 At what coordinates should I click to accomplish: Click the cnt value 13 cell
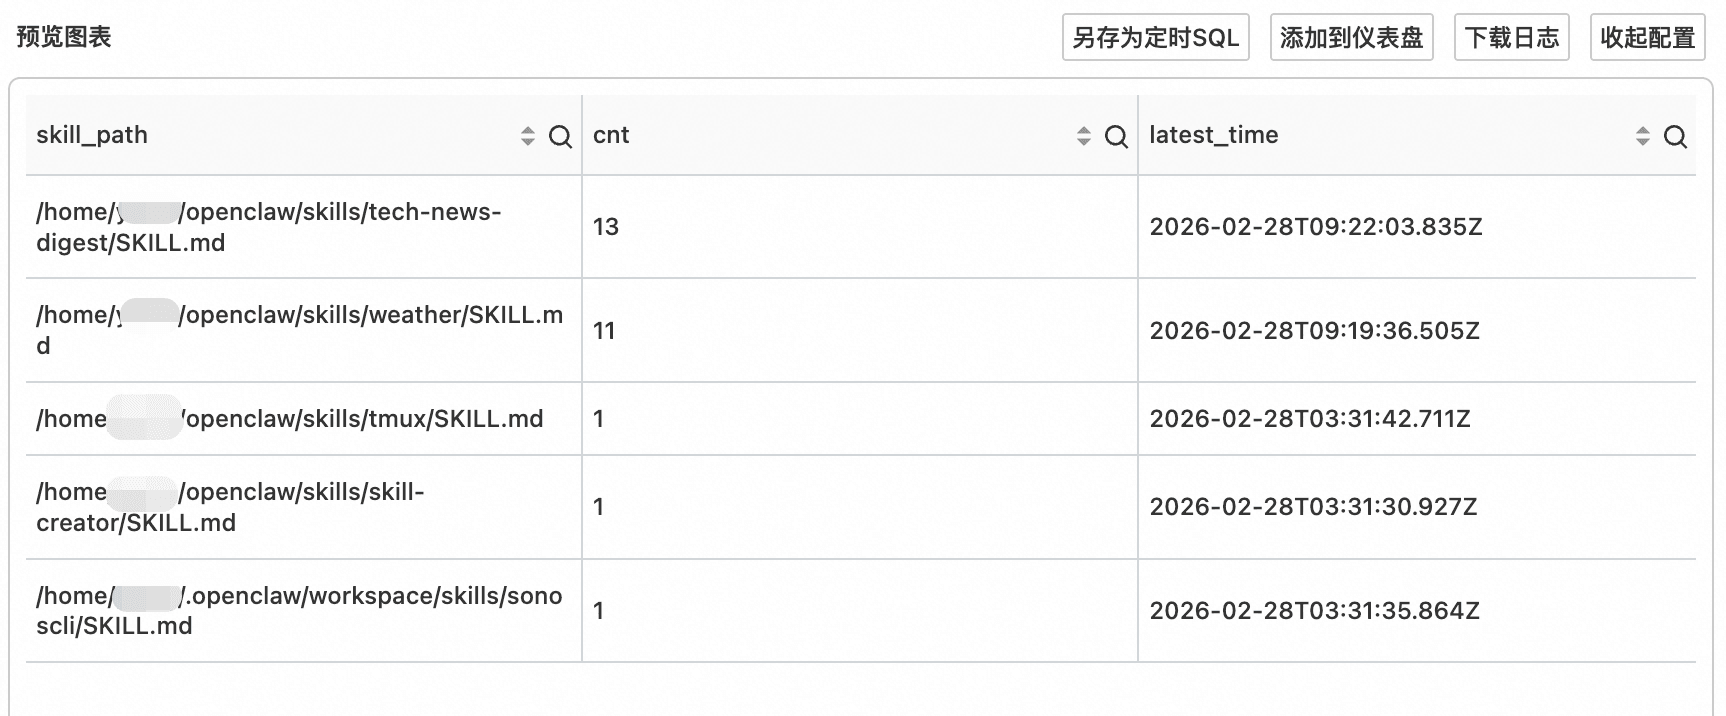(x=606, y=227)
